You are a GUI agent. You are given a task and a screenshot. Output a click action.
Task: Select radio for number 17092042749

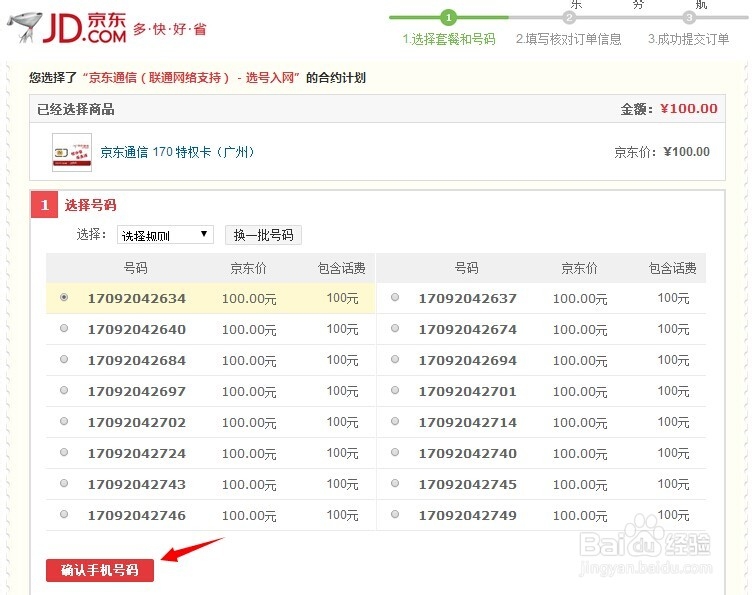395,514
